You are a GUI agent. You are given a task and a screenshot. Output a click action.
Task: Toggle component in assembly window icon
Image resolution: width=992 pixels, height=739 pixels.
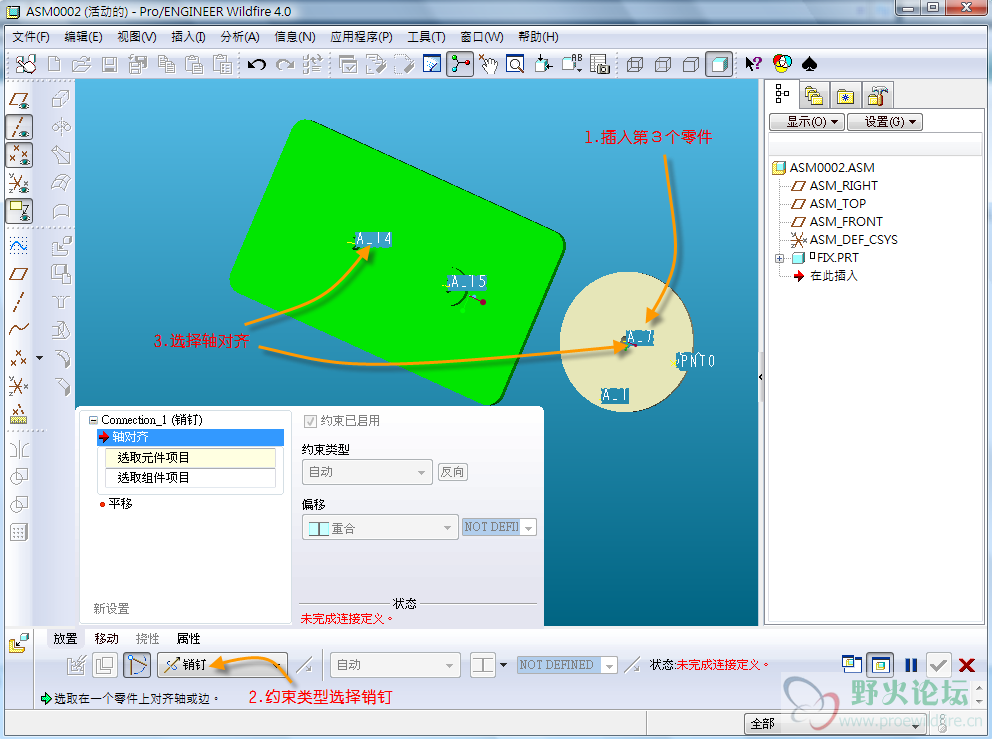(x=880, y=665)
